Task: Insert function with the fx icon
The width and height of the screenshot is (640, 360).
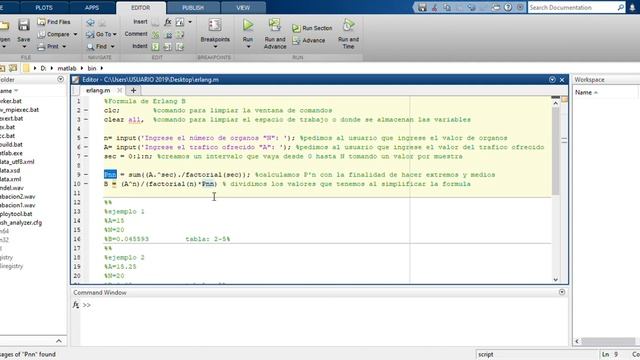Action: [168, 22]
